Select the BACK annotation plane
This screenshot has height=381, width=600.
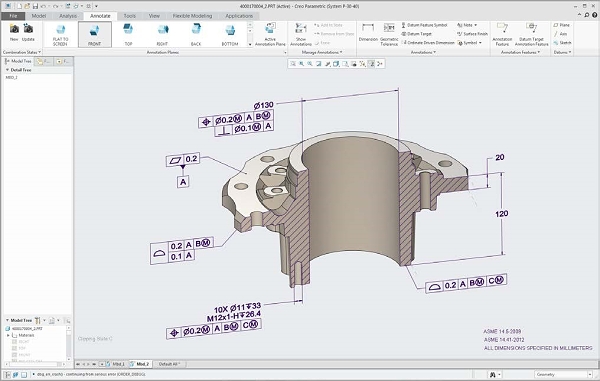[x=196, y=34]
